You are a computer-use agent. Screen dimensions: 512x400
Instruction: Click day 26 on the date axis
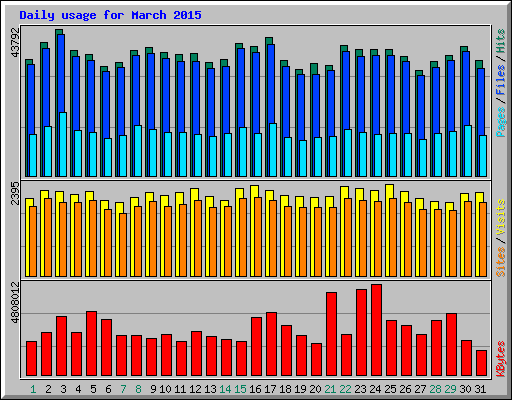coord(405,389)
